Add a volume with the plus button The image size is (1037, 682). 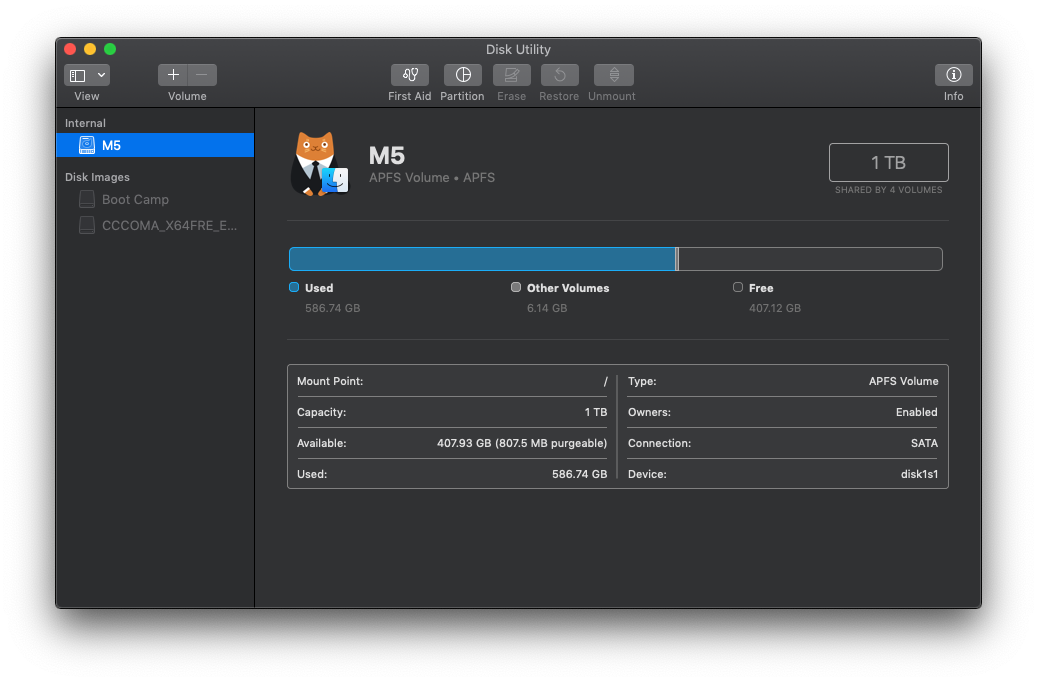173,75
